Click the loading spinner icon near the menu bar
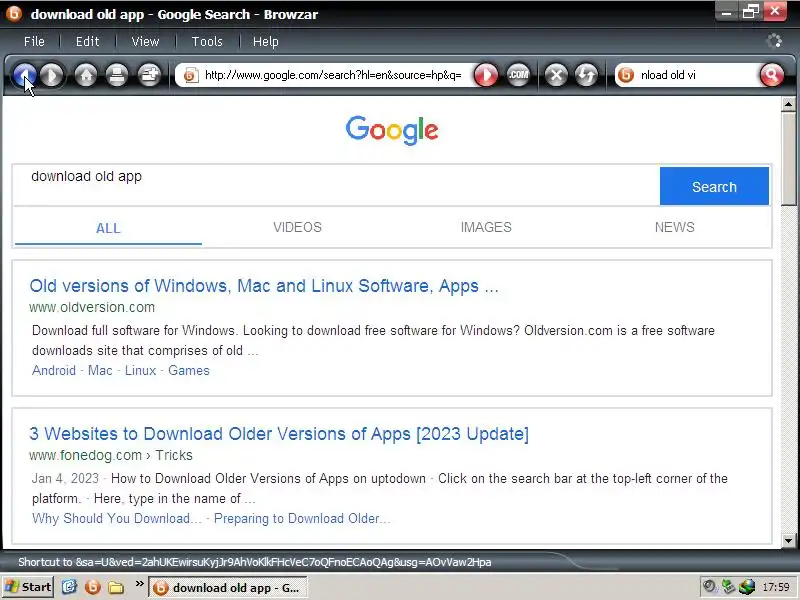The image size is (800, 600). tap(774, 41)
